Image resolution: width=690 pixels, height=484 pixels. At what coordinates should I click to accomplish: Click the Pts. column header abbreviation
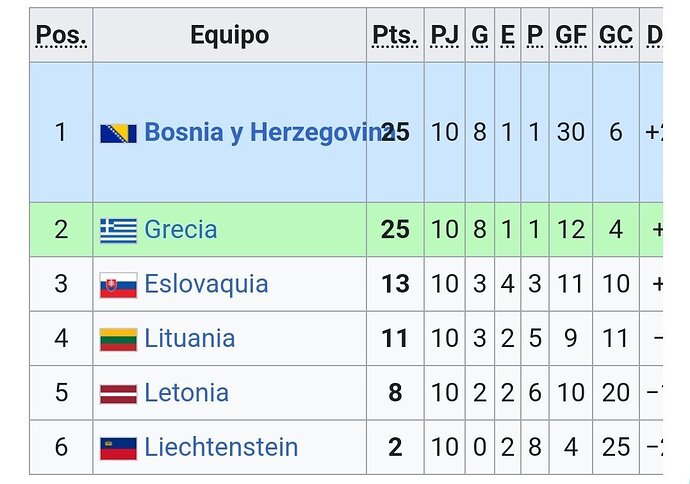395,35
